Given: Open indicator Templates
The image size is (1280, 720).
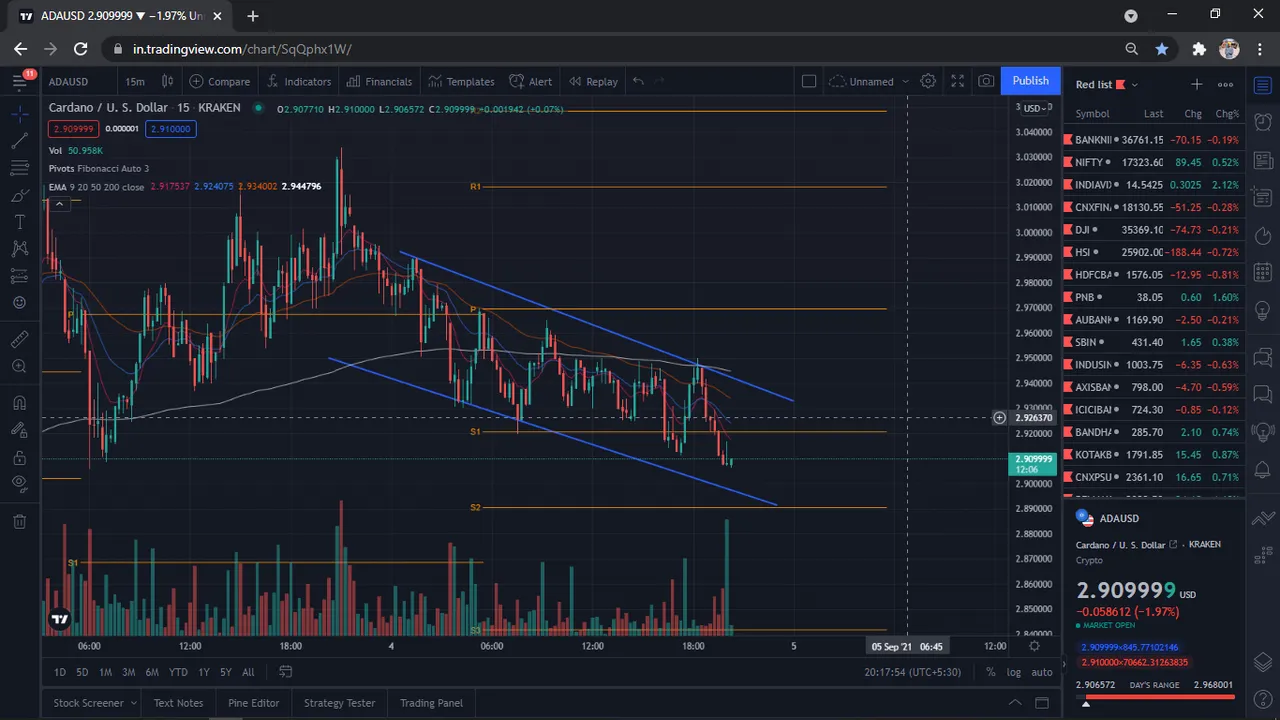Looking at the screenshot, I should (461, 81).
